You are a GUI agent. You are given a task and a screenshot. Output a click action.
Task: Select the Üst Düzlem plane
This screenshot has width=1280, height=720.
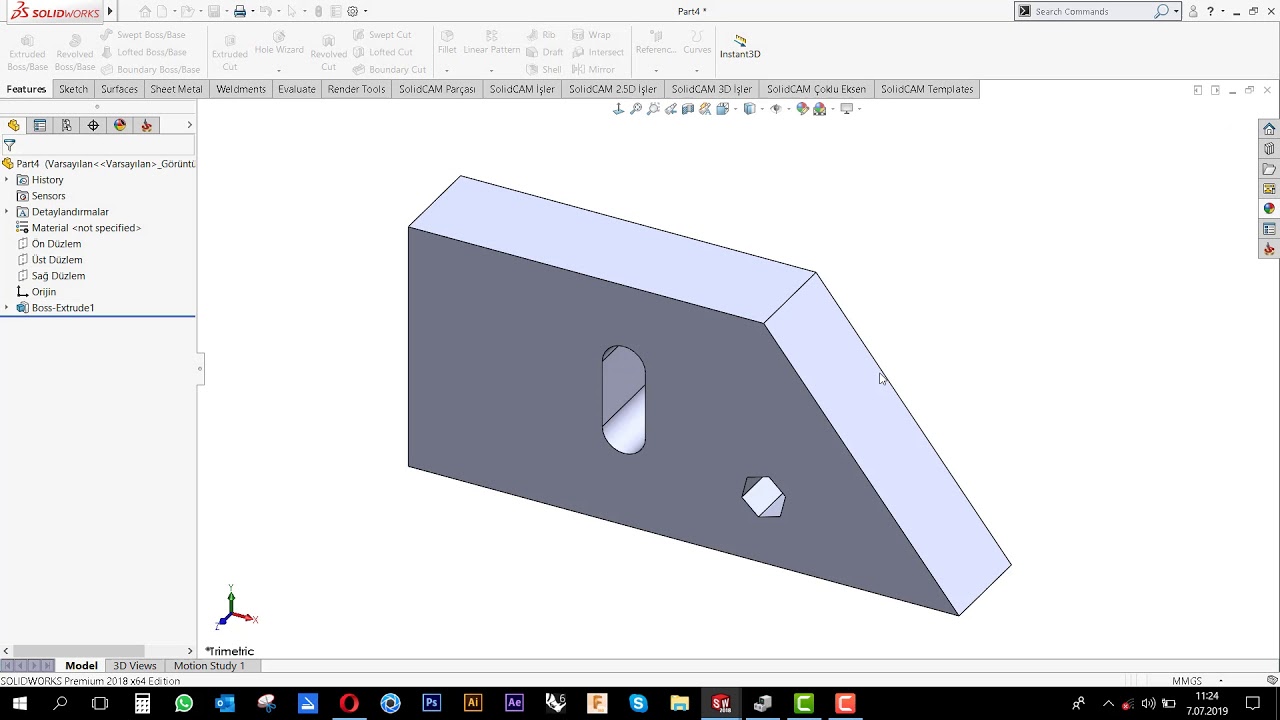[x=57, y=260]
